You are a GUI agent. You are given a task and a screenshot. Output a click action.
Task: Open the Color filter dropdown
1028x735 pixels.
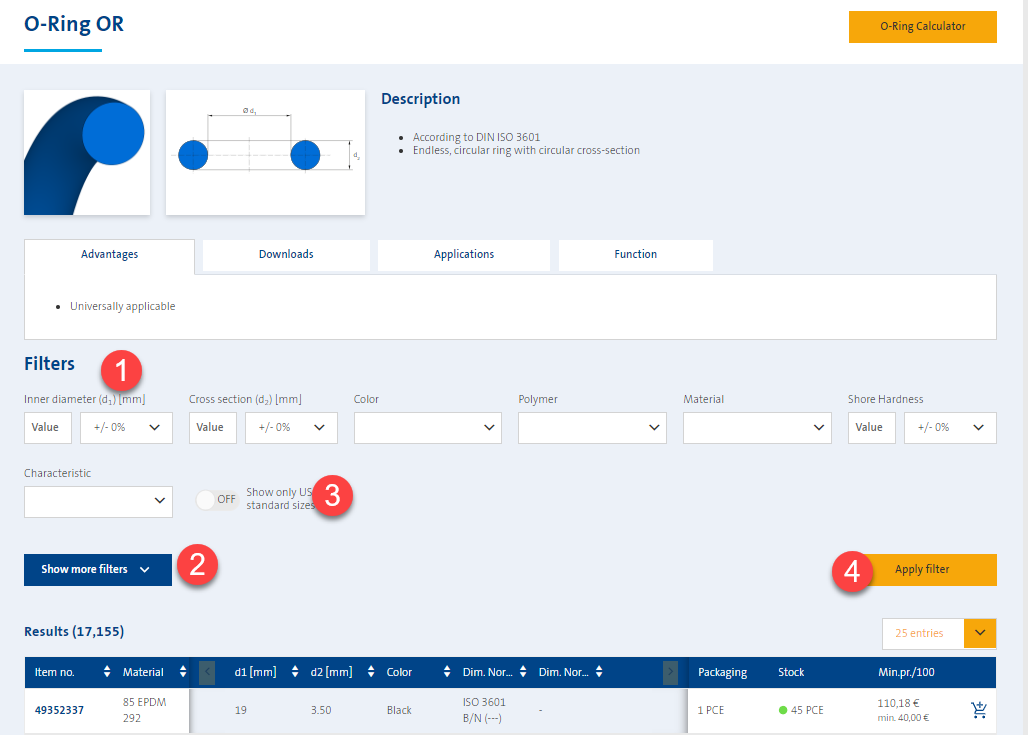(427, 427)
